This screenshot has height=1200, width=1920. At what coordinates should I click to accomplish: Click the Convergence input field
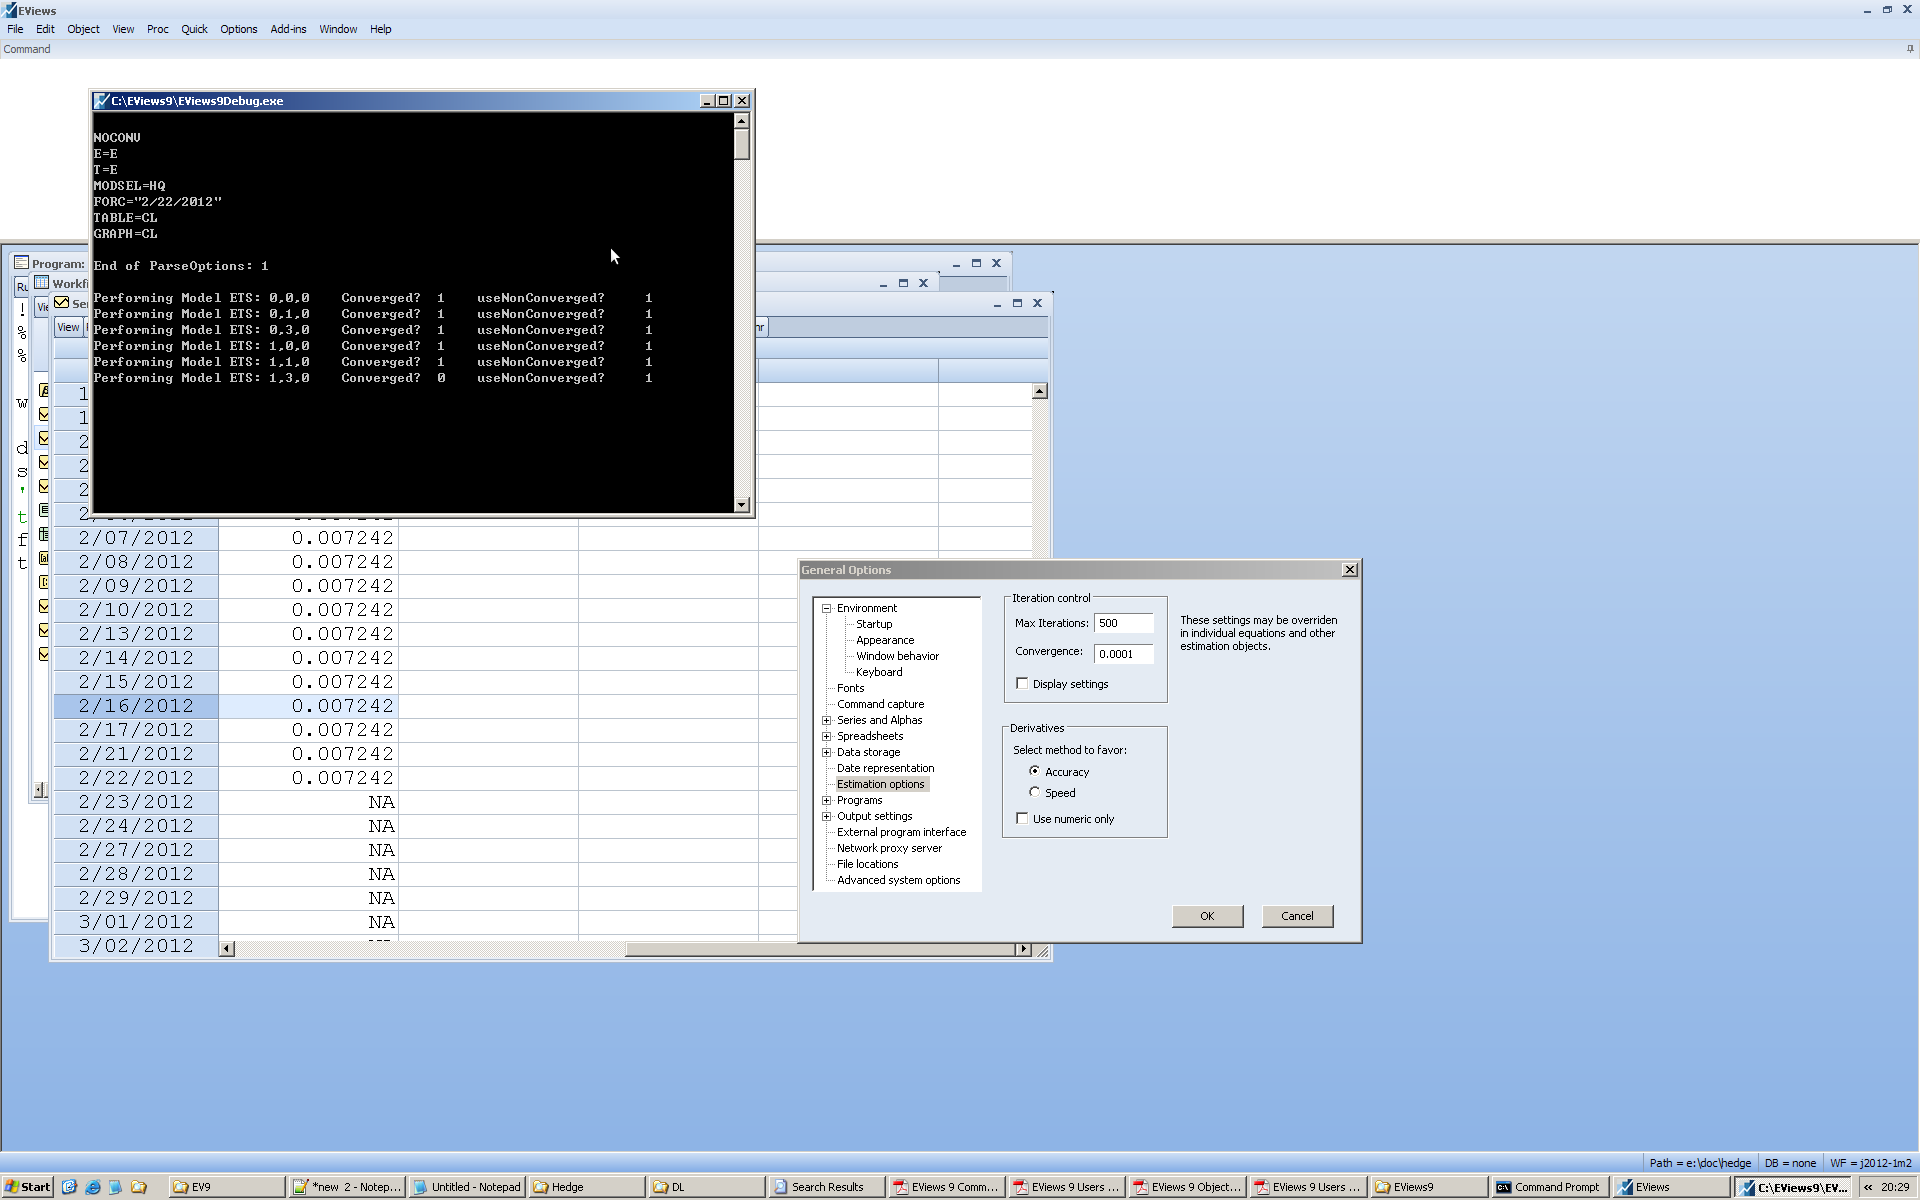1123,654
